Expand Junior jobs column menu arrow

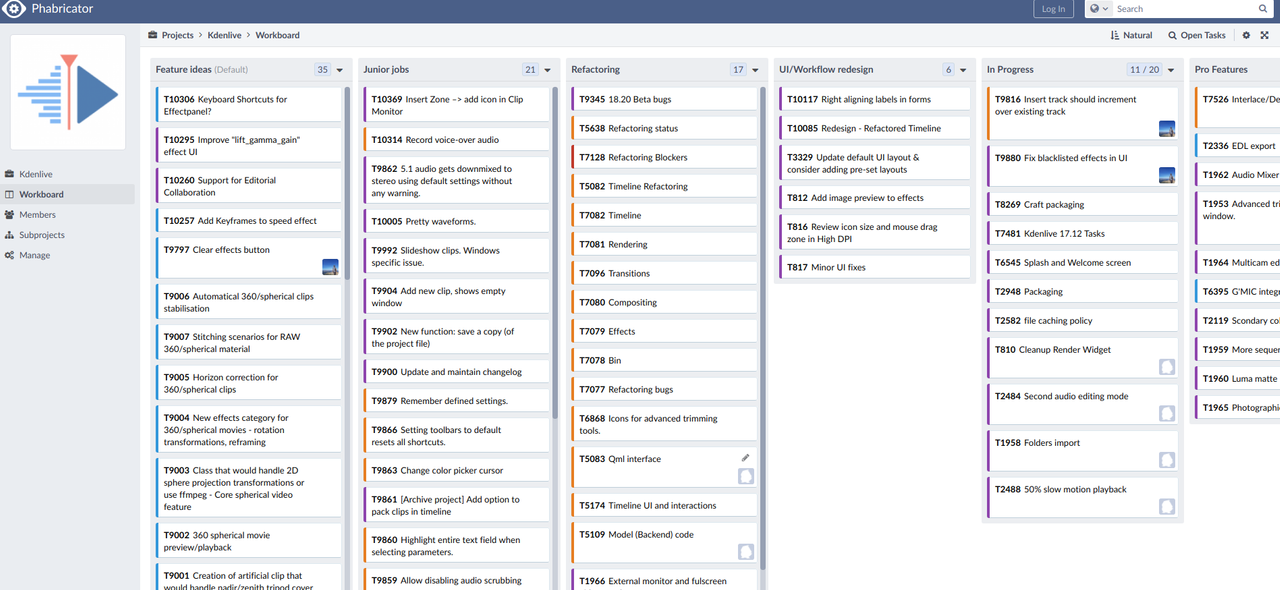(x=548, y=70)
